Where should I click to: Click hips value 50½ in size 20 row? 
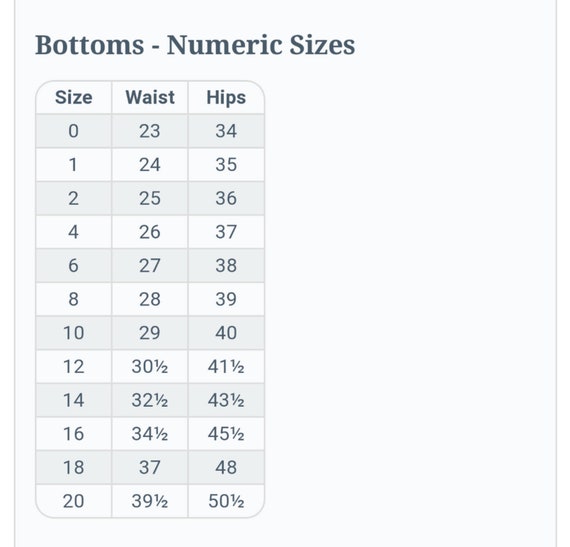click(x=226, y=501)
